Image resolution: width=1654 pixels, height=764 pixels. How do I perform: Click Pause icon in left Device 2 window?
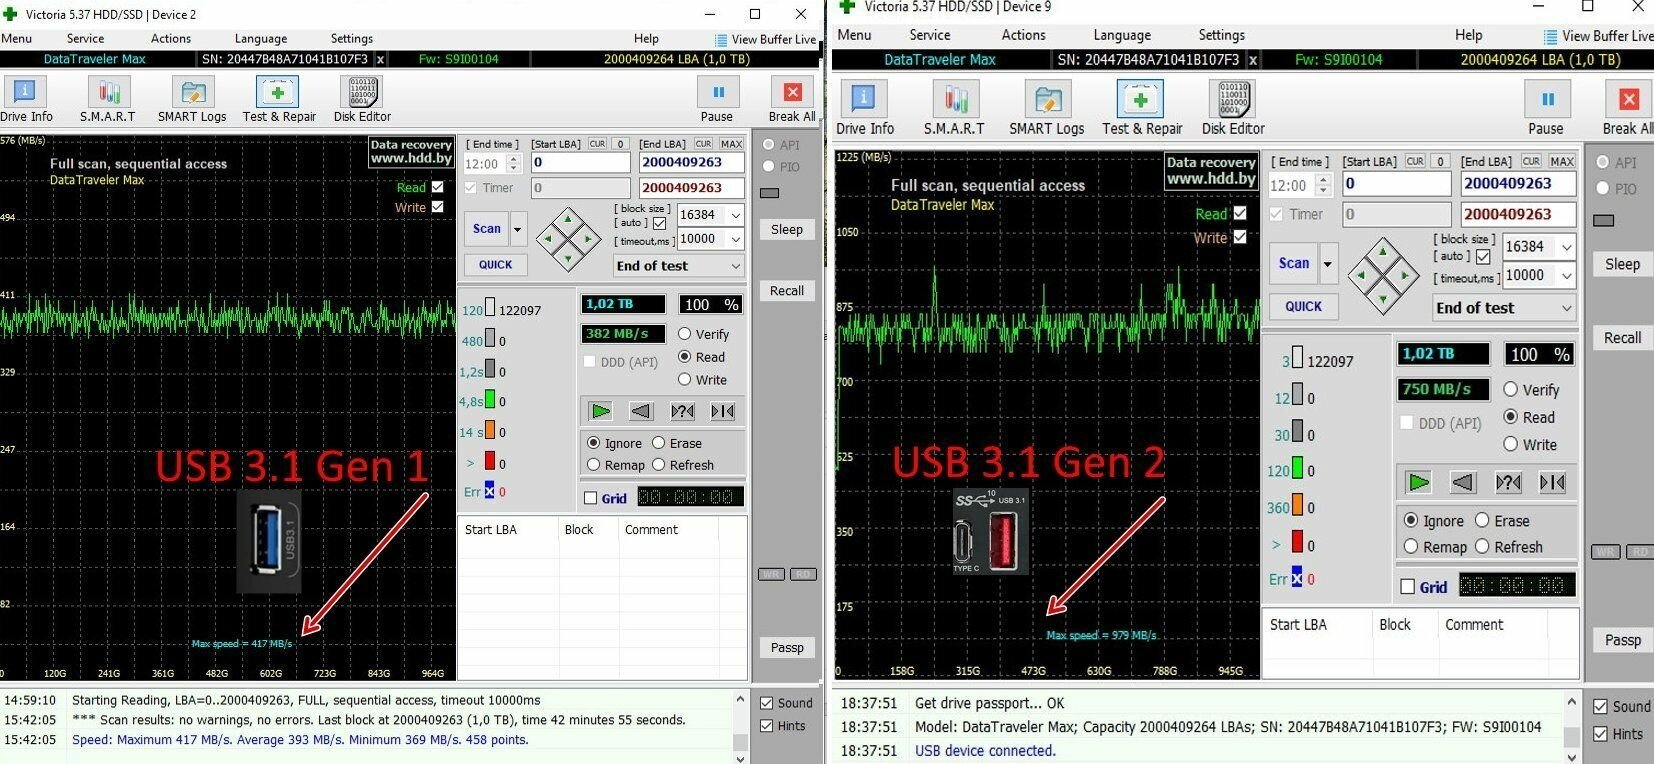717,93
